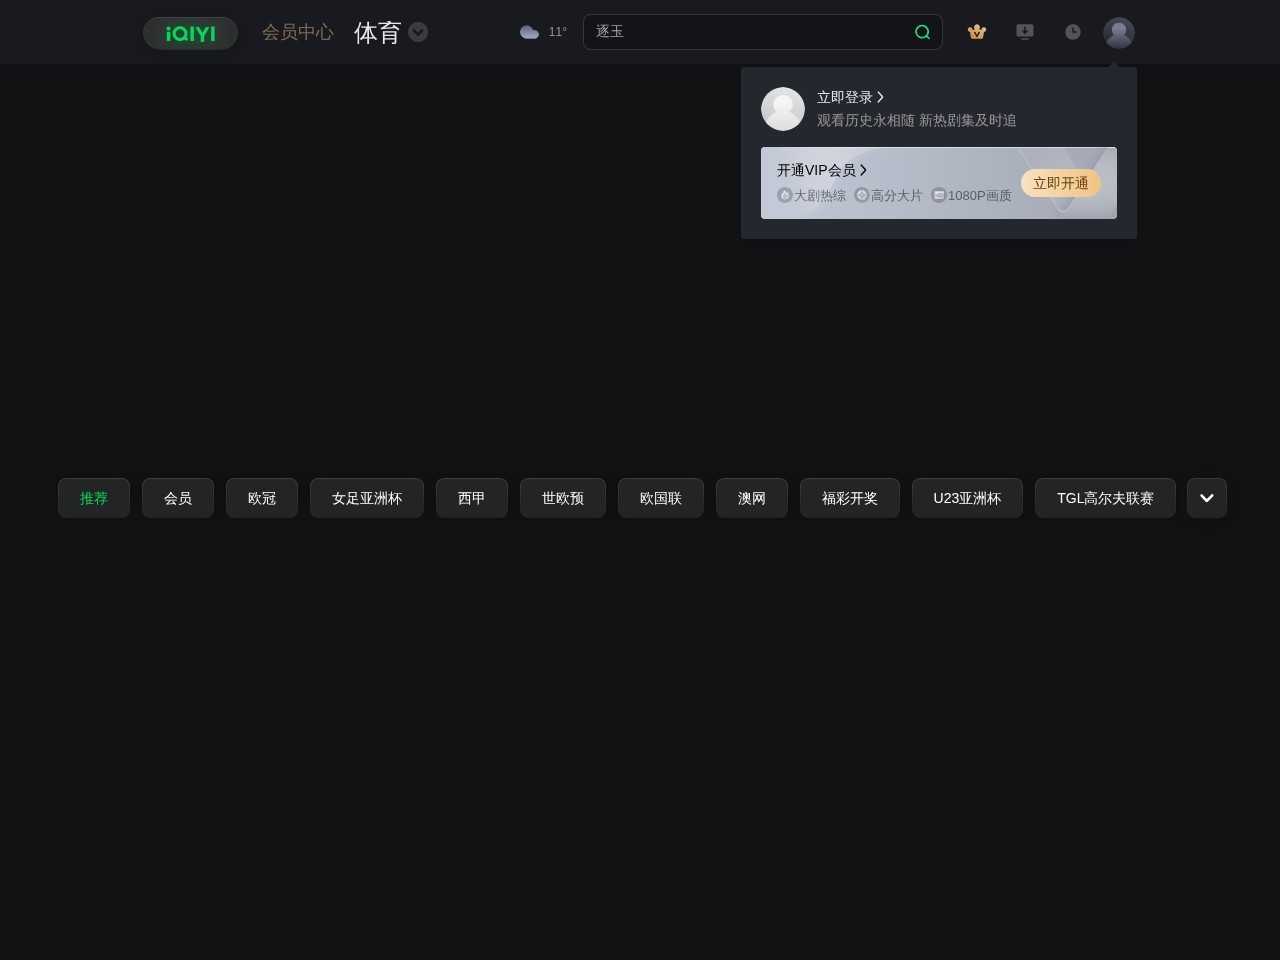
Task: Select the 西甲 category tab
Action: 471,497
